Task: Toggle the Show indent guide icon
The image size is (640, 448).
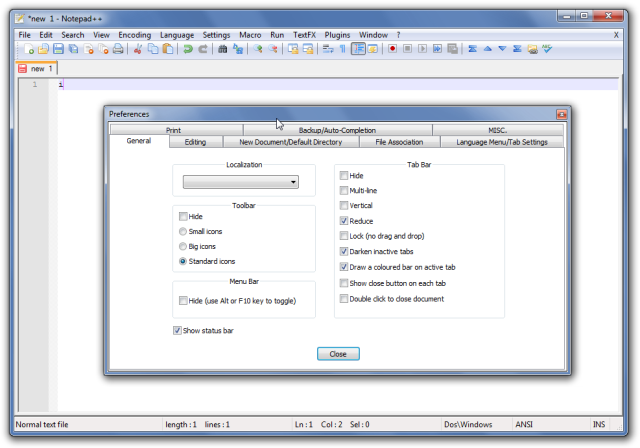Action: click(358, 49)
